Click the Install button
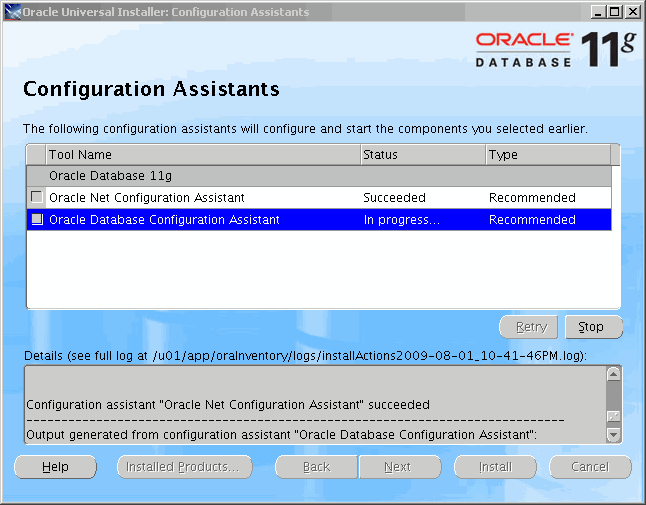This screenshot has height=505, width=646. (495, 467)
